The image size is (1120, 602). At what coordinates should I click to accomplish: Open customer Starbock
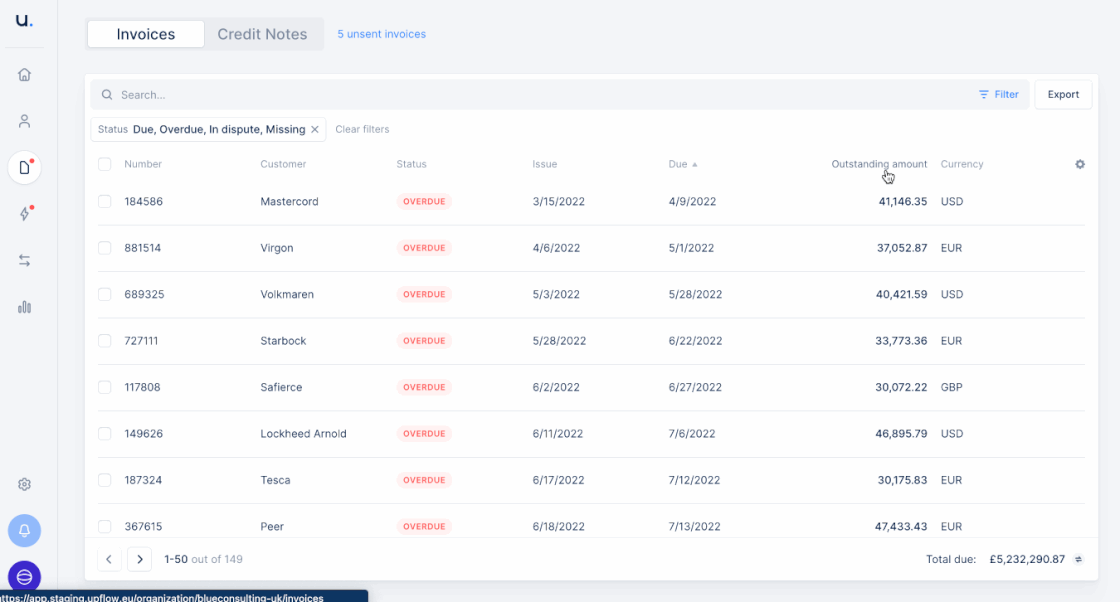point(283,341)
